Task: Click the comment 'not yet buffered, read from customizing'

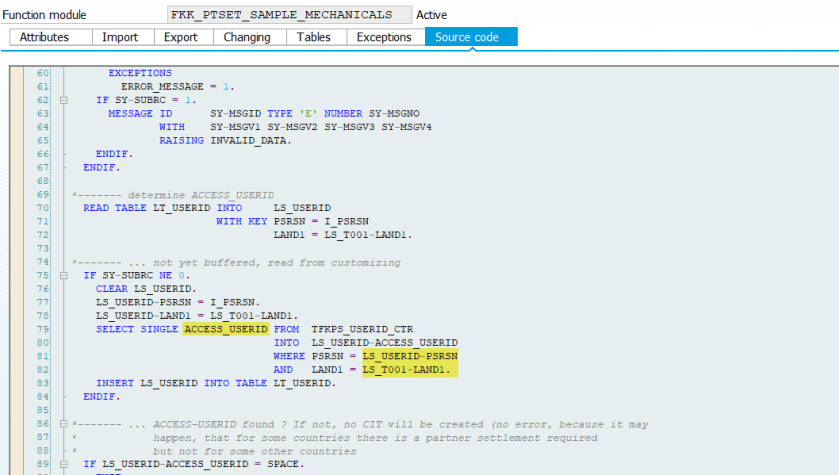Action: click(x=277, y=262)
